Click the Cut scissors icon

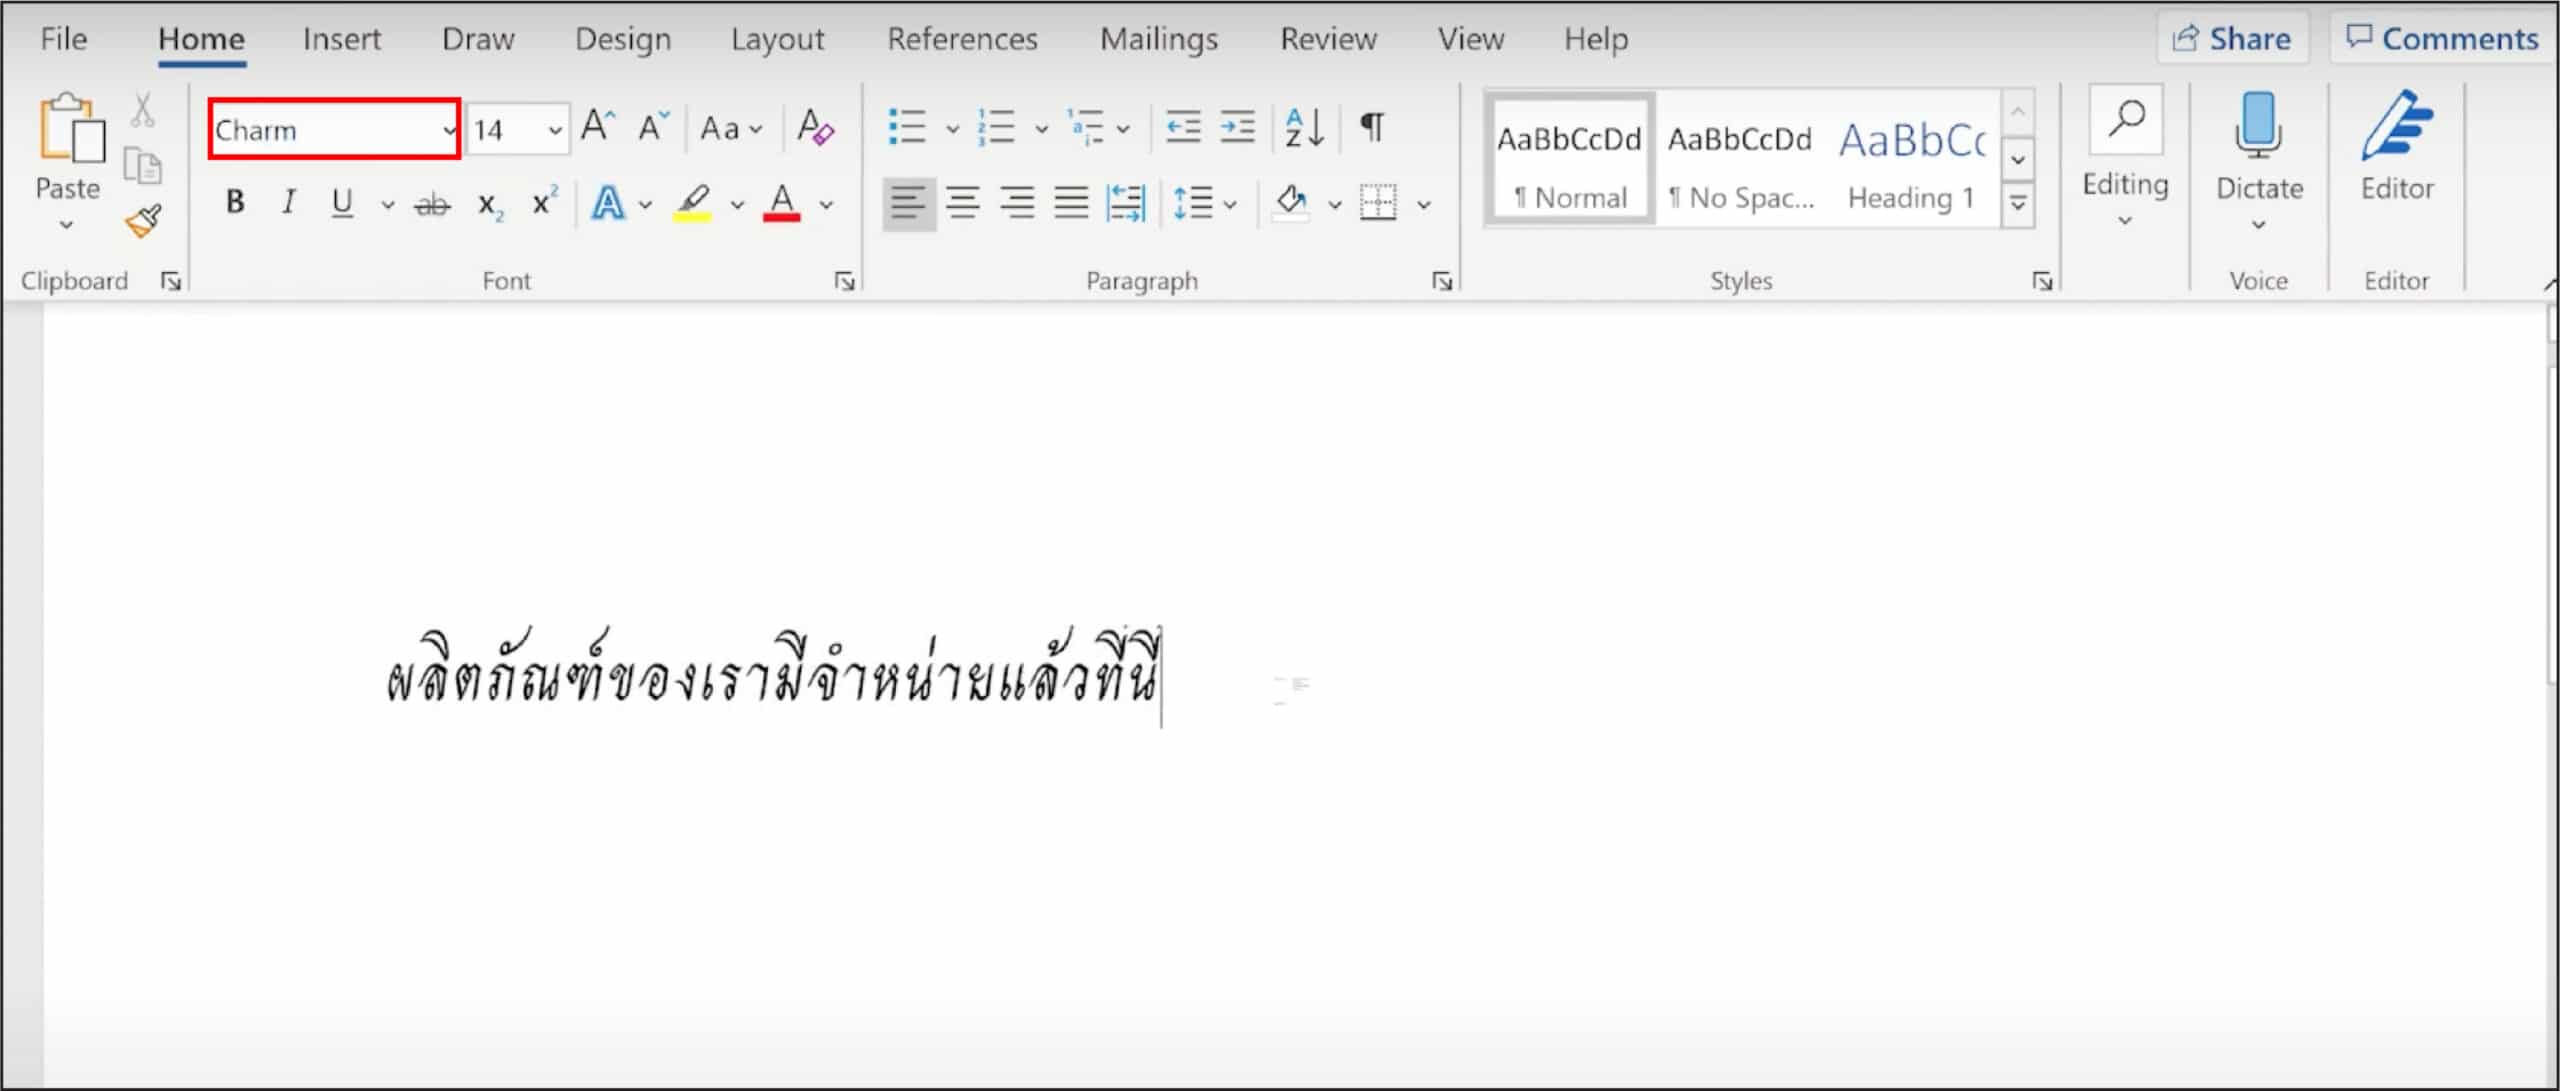[x=143, y=110]
